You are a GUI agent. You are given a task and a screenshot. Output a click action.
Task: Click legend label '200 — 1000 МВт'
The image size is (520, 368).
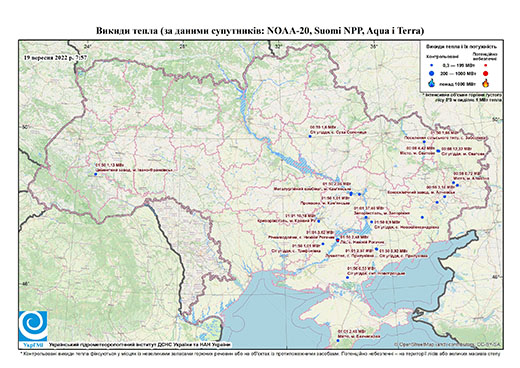tap(459, 73)
